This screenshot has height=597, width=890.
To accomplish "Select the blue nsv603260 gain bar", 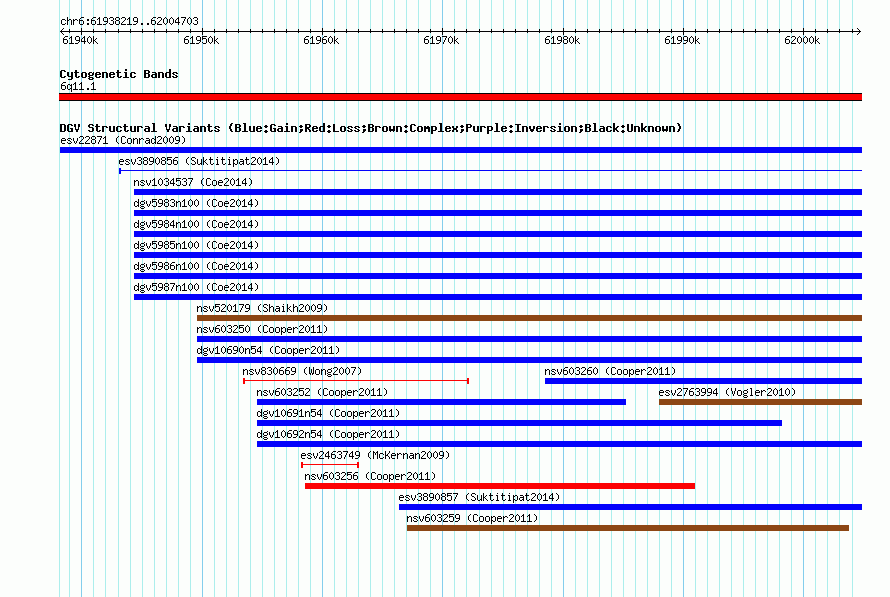I will (x=703, y=381).
